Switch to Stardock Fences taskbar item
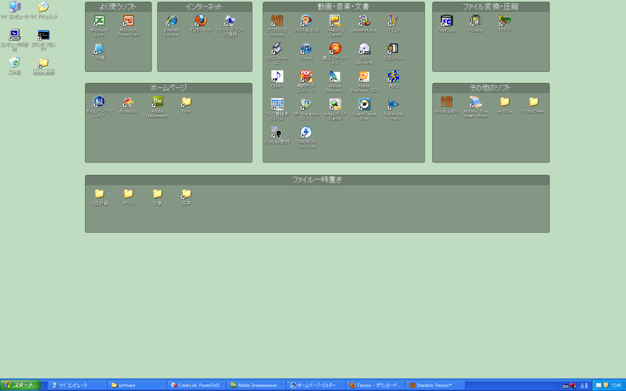626x391 pixels. coord(435,385)
